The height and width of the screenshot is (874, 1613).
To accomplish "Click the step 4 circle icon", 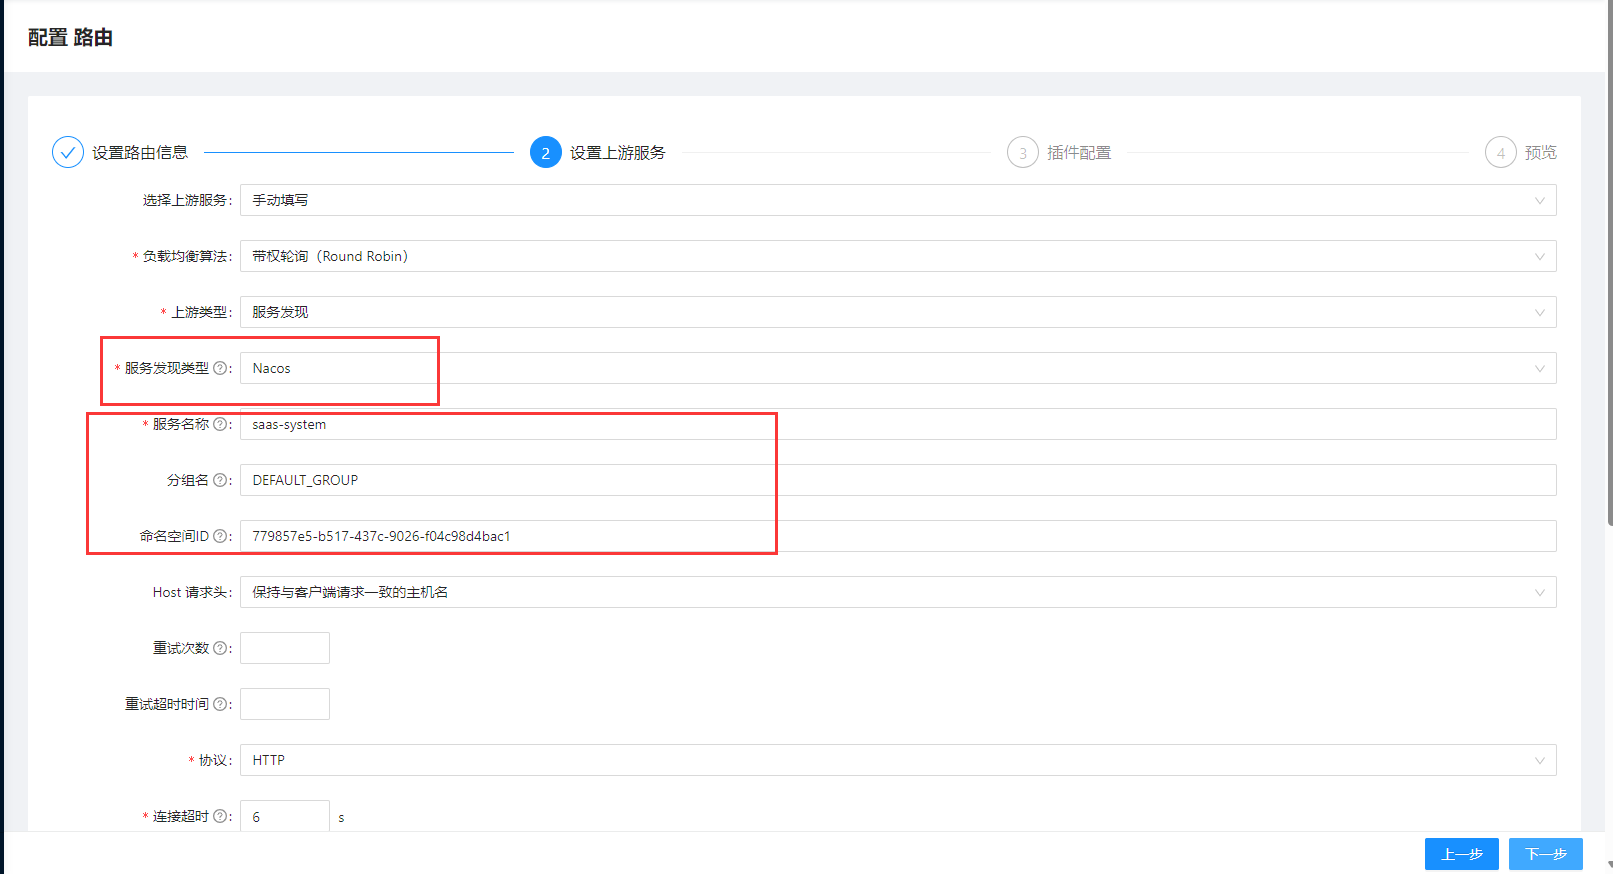I will coord(1501,152).
